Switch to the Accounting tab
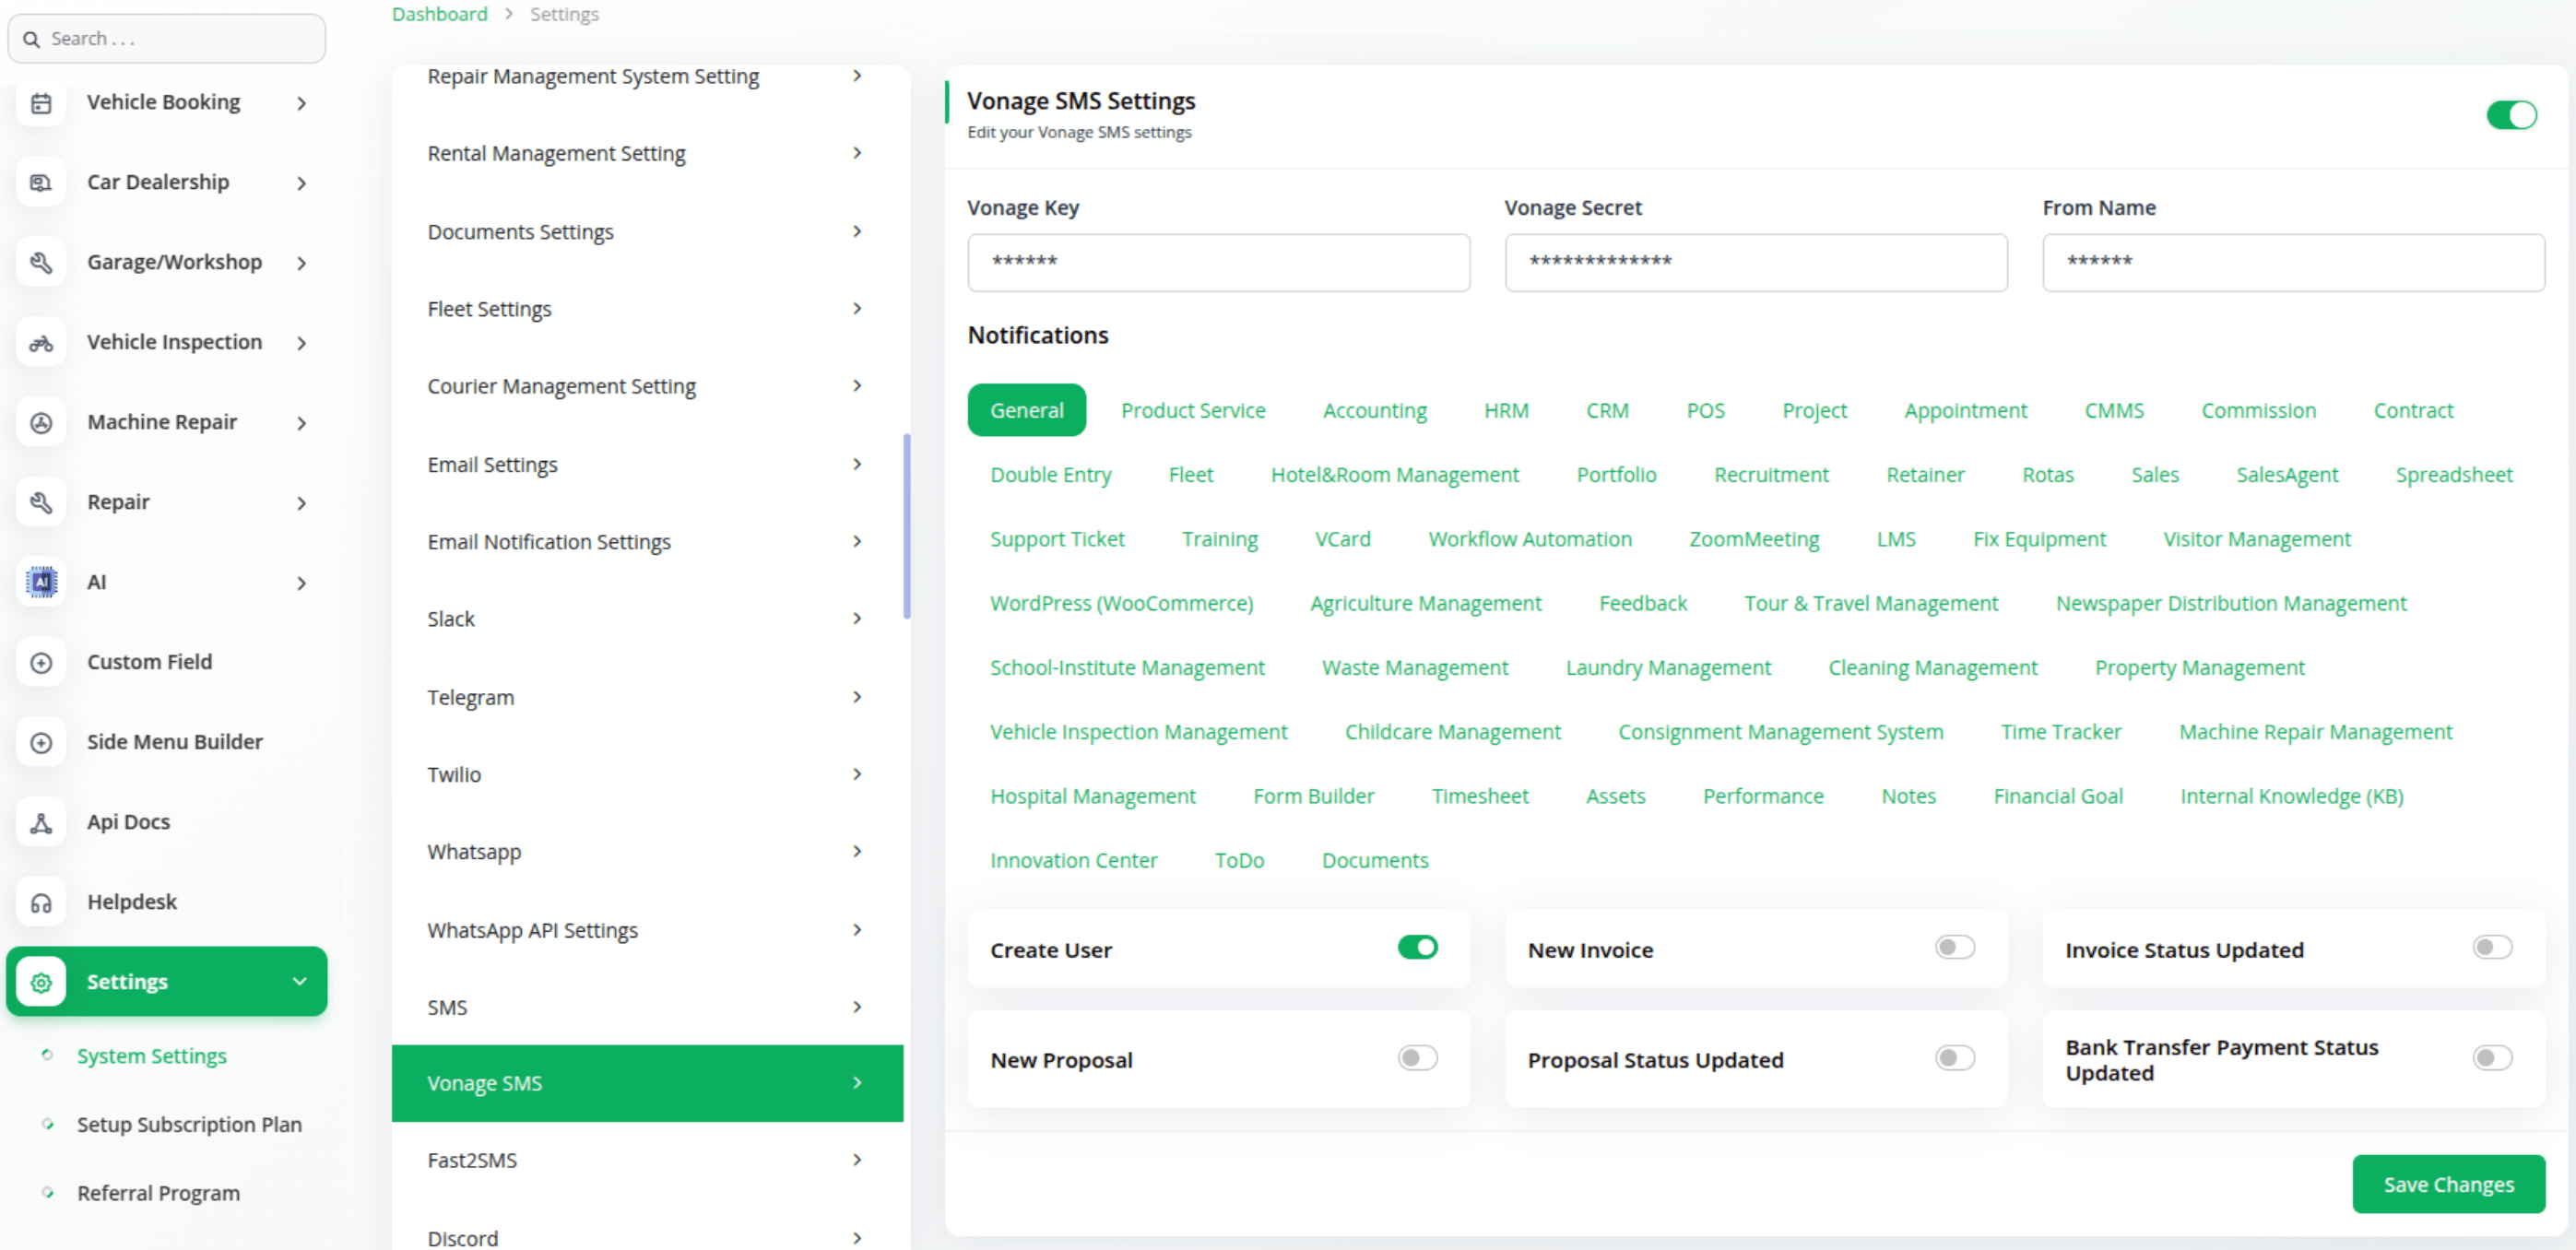The image size is (2576, 1250). tap(1374, 410)
